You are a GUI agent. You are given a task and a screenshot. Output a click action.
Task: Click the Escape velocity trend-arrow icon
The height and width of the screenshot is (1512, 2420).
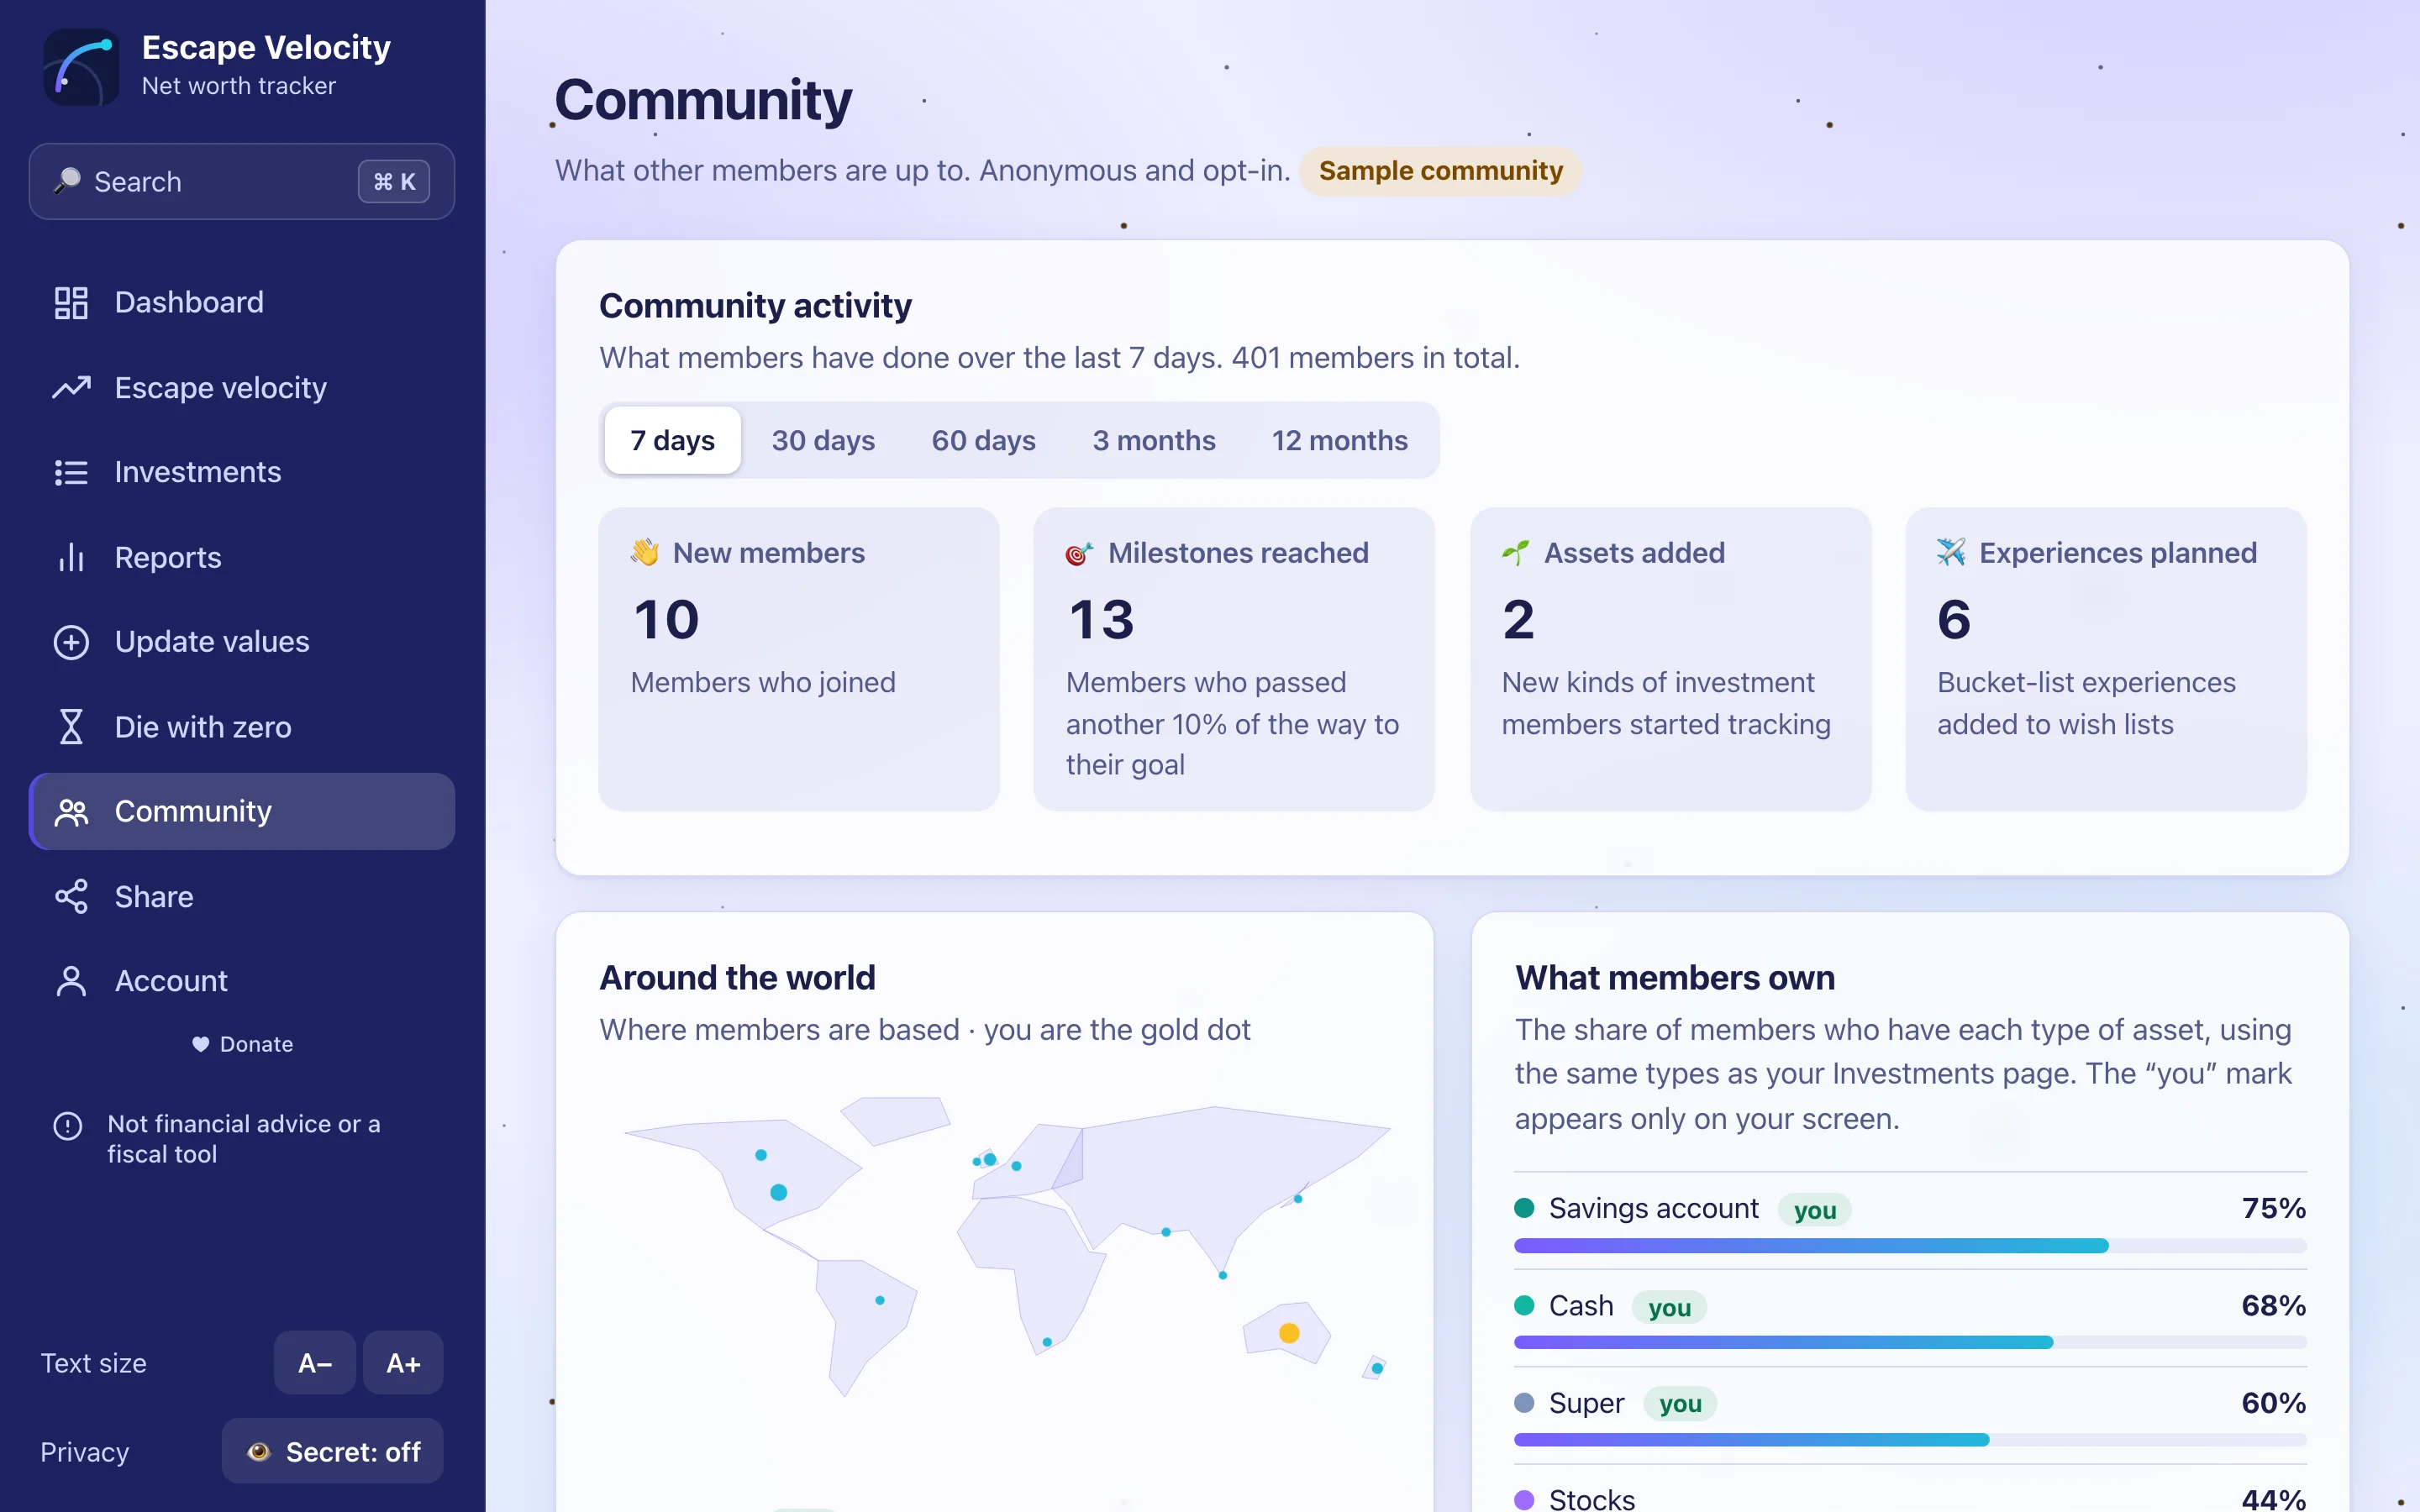click(71, 387)
